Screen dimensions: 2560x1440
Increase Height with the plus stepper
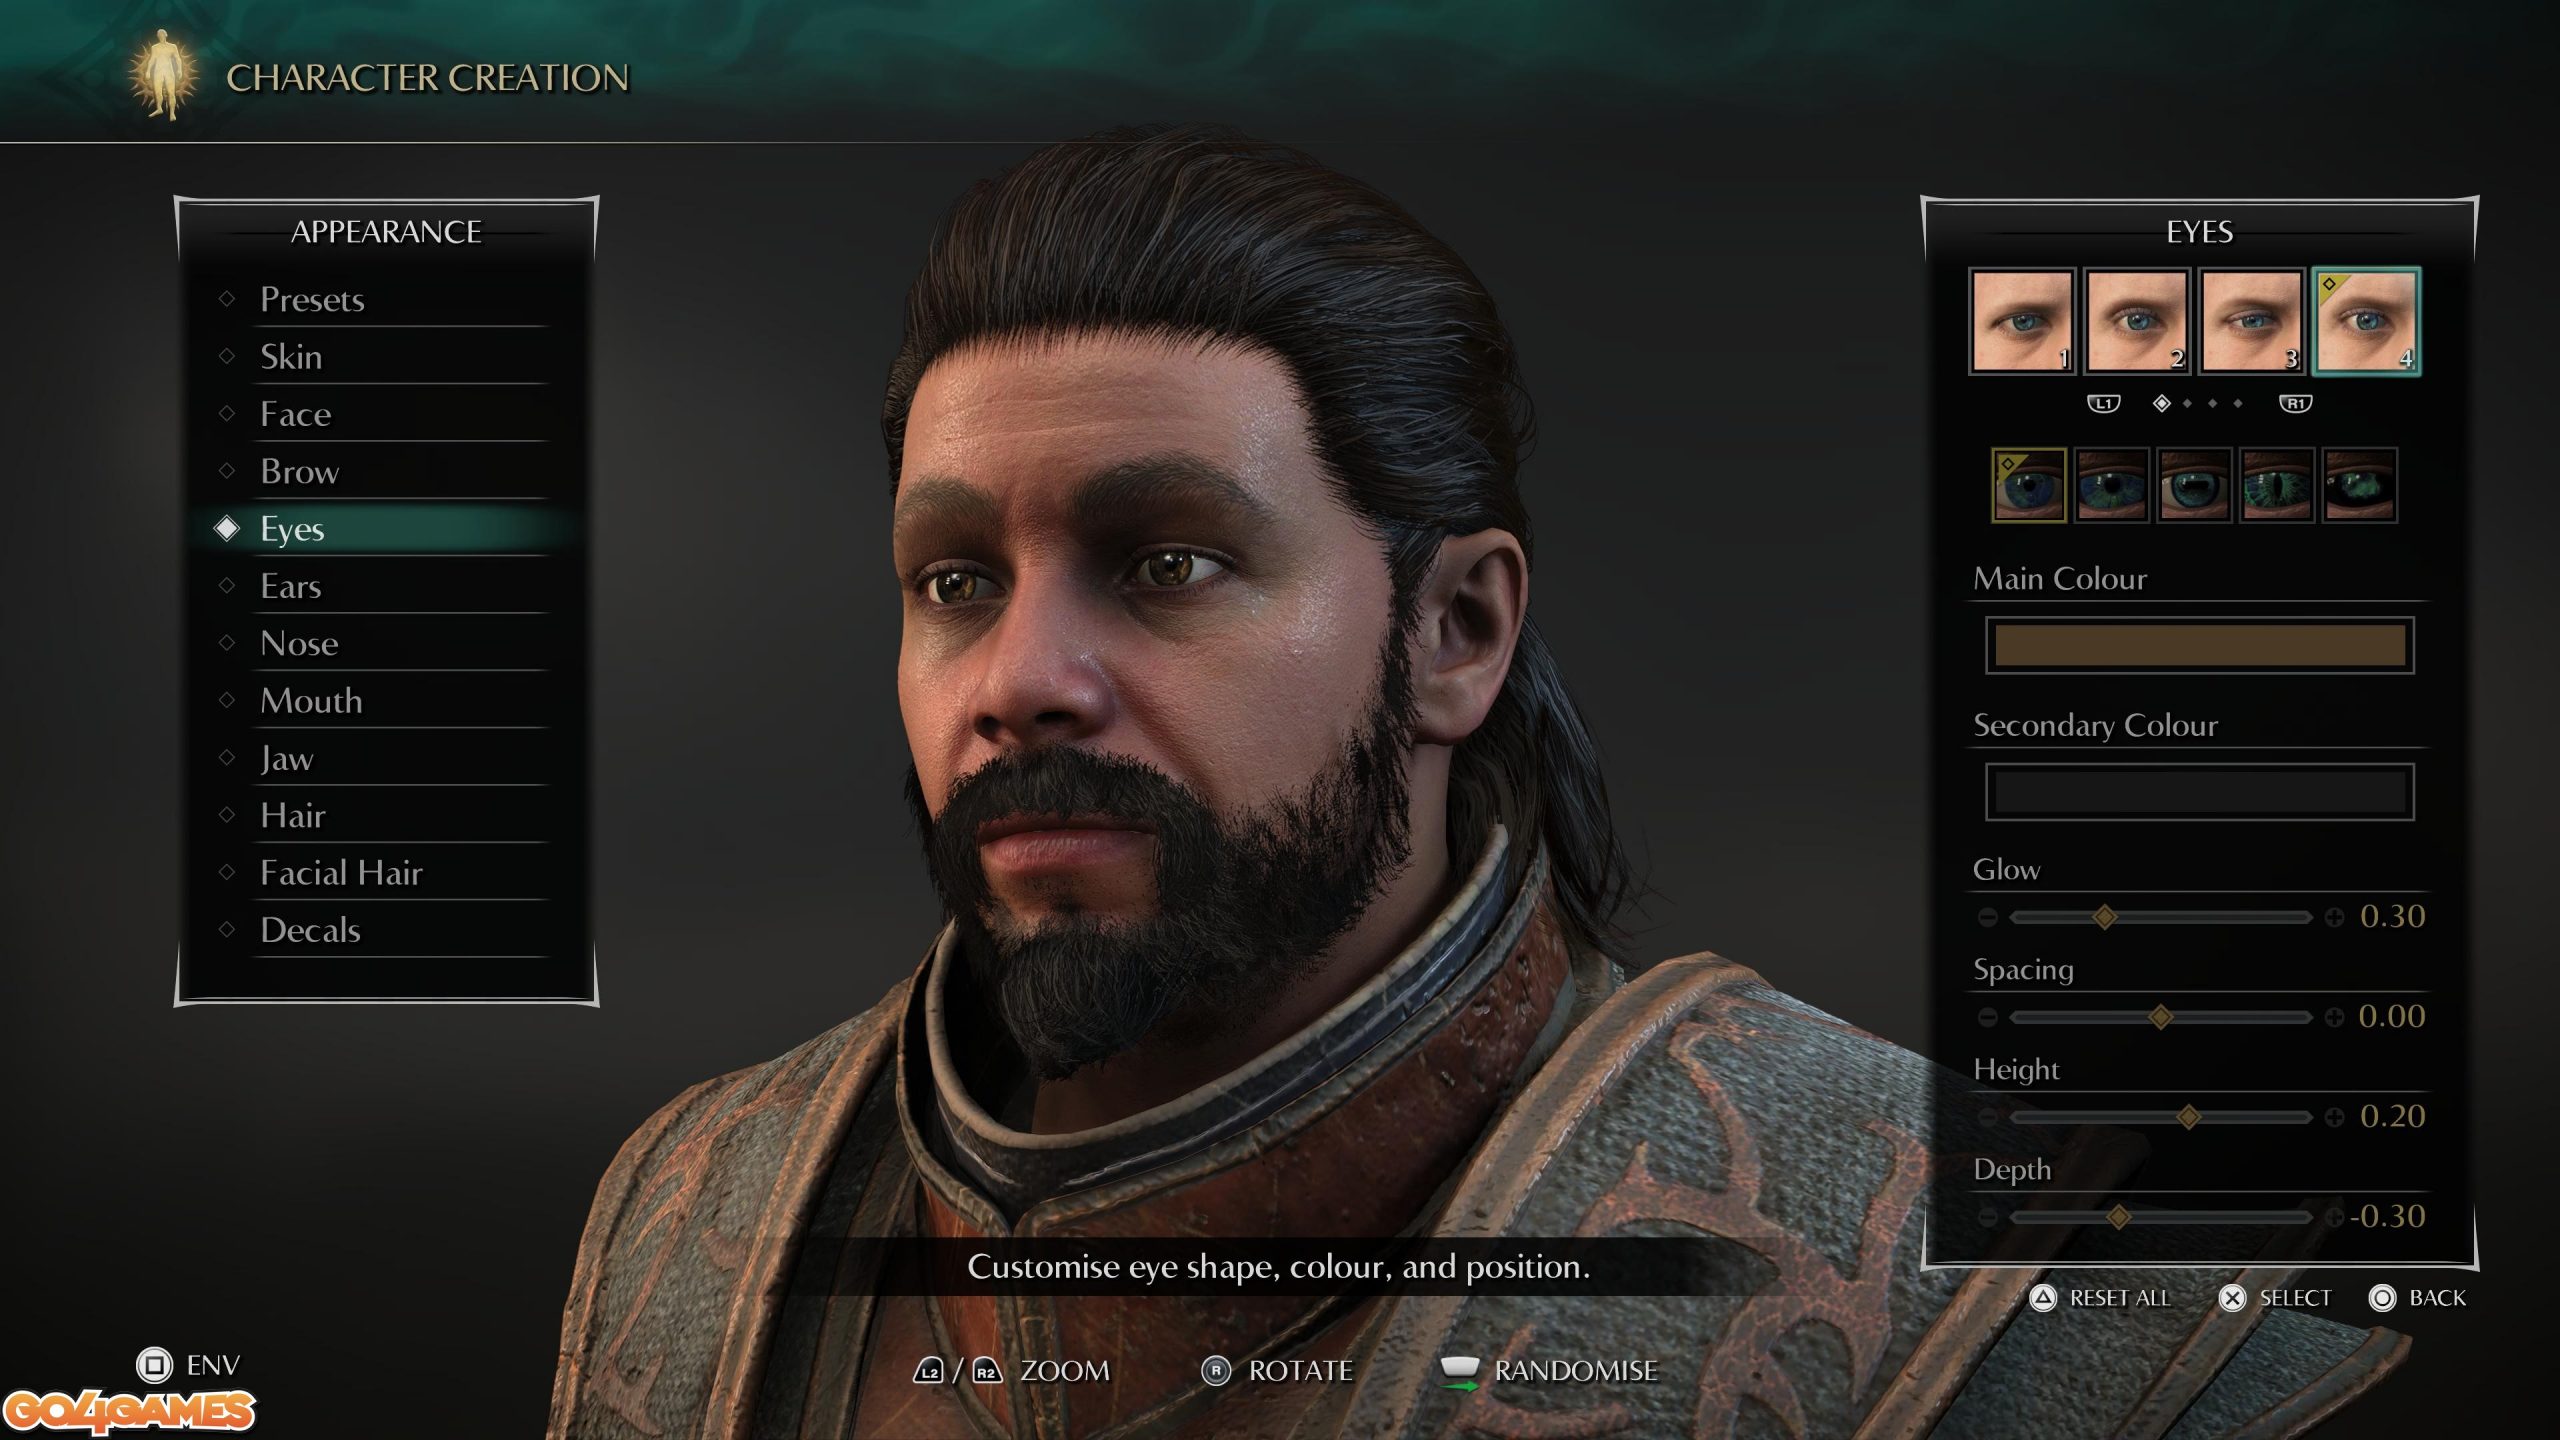2334,1117
